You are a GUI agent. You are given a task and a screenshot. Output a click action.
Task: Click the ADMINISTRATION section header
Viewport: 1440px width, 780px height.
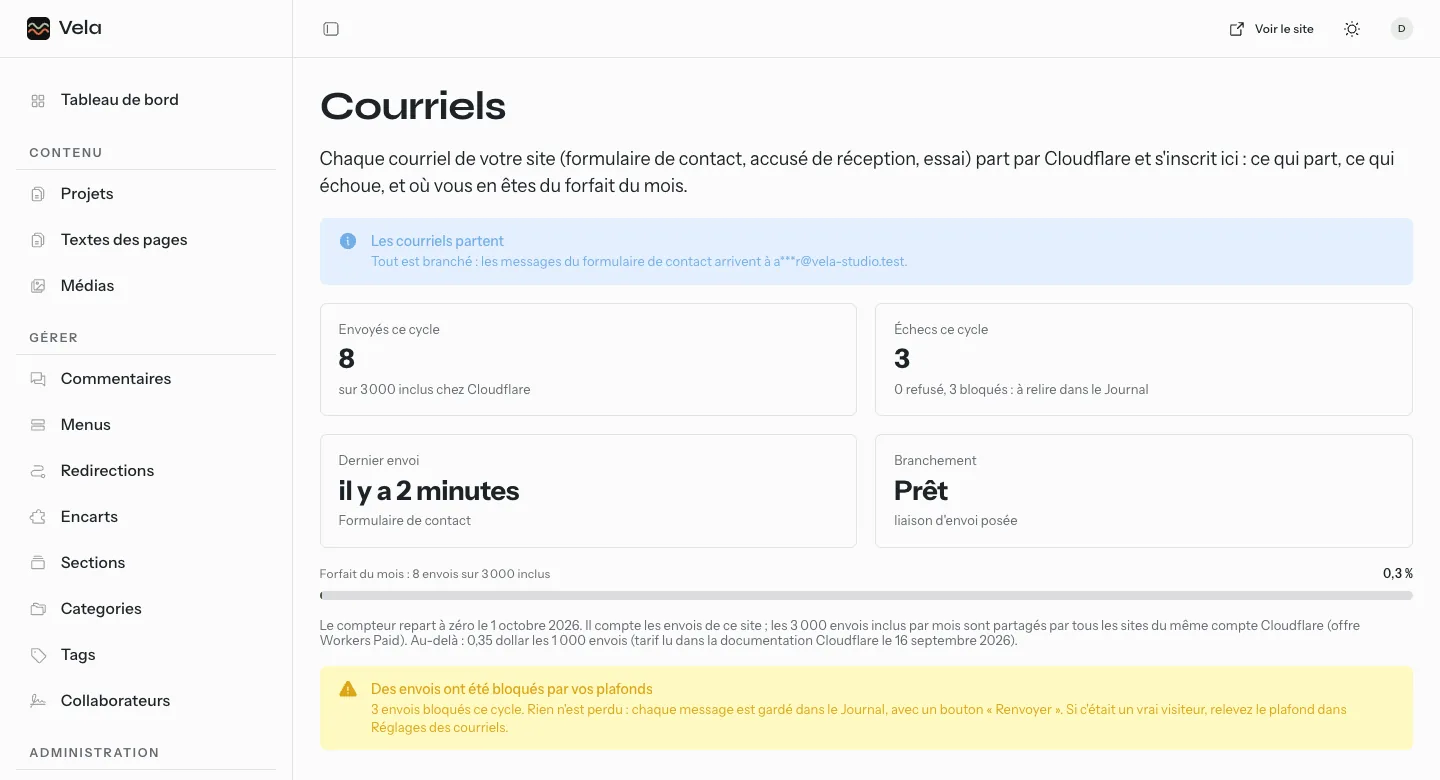pyautogui.click(x=94, y=752)
